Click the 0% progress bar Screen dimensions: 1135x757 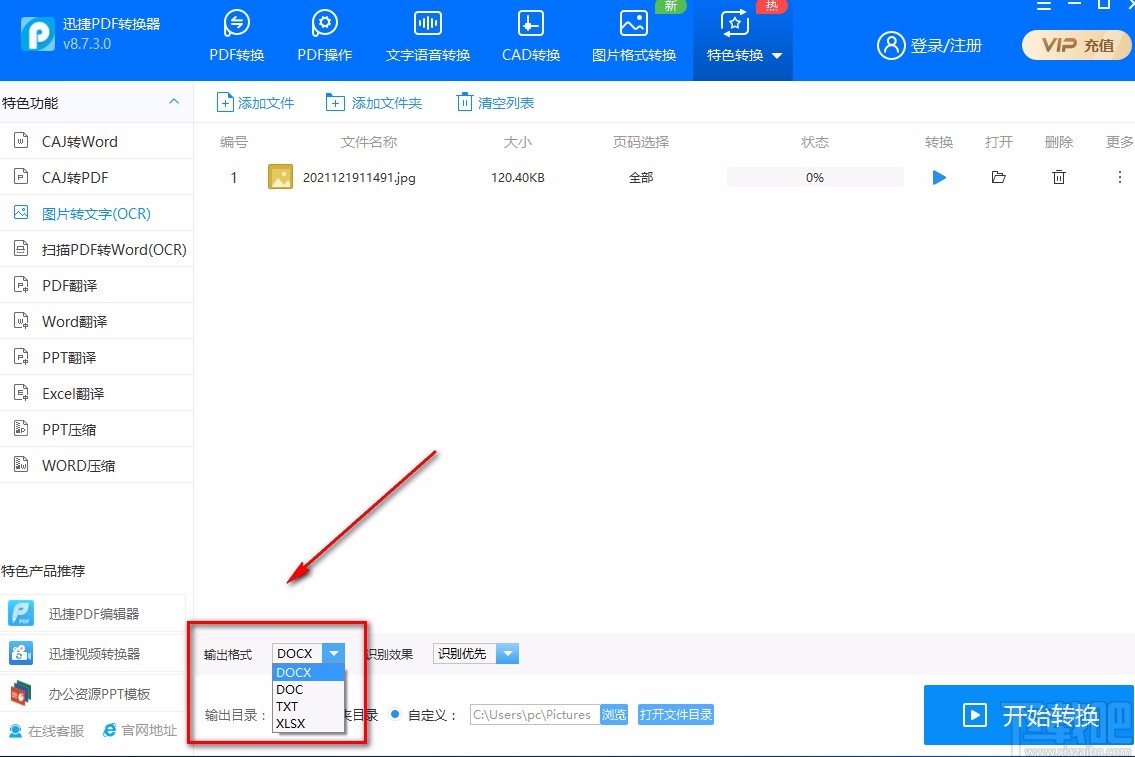(814, 177)
